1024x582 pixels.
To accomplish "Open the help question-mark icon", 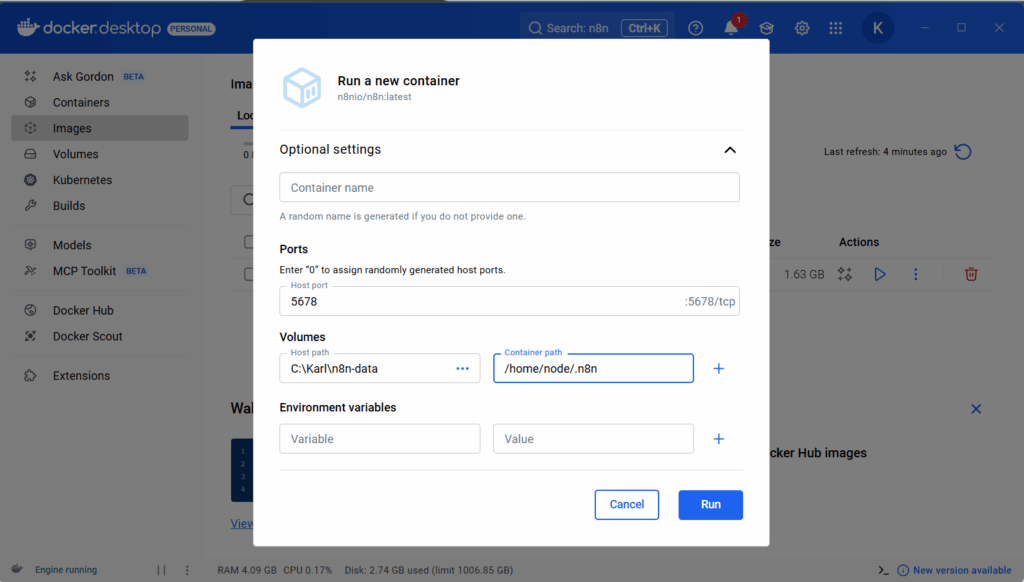I will (x=696, y=28).
